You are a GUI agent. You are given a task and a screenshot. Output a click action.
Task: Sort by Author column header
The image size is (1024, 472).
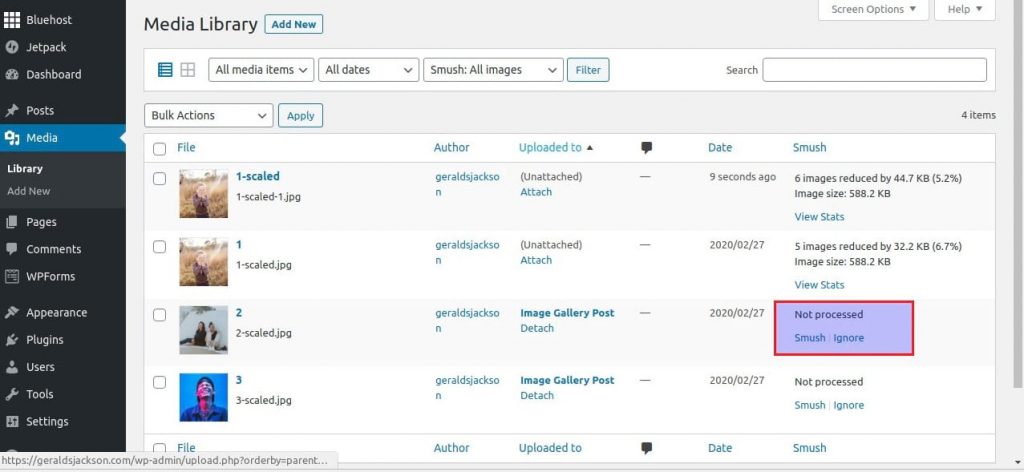pos(451,148)
